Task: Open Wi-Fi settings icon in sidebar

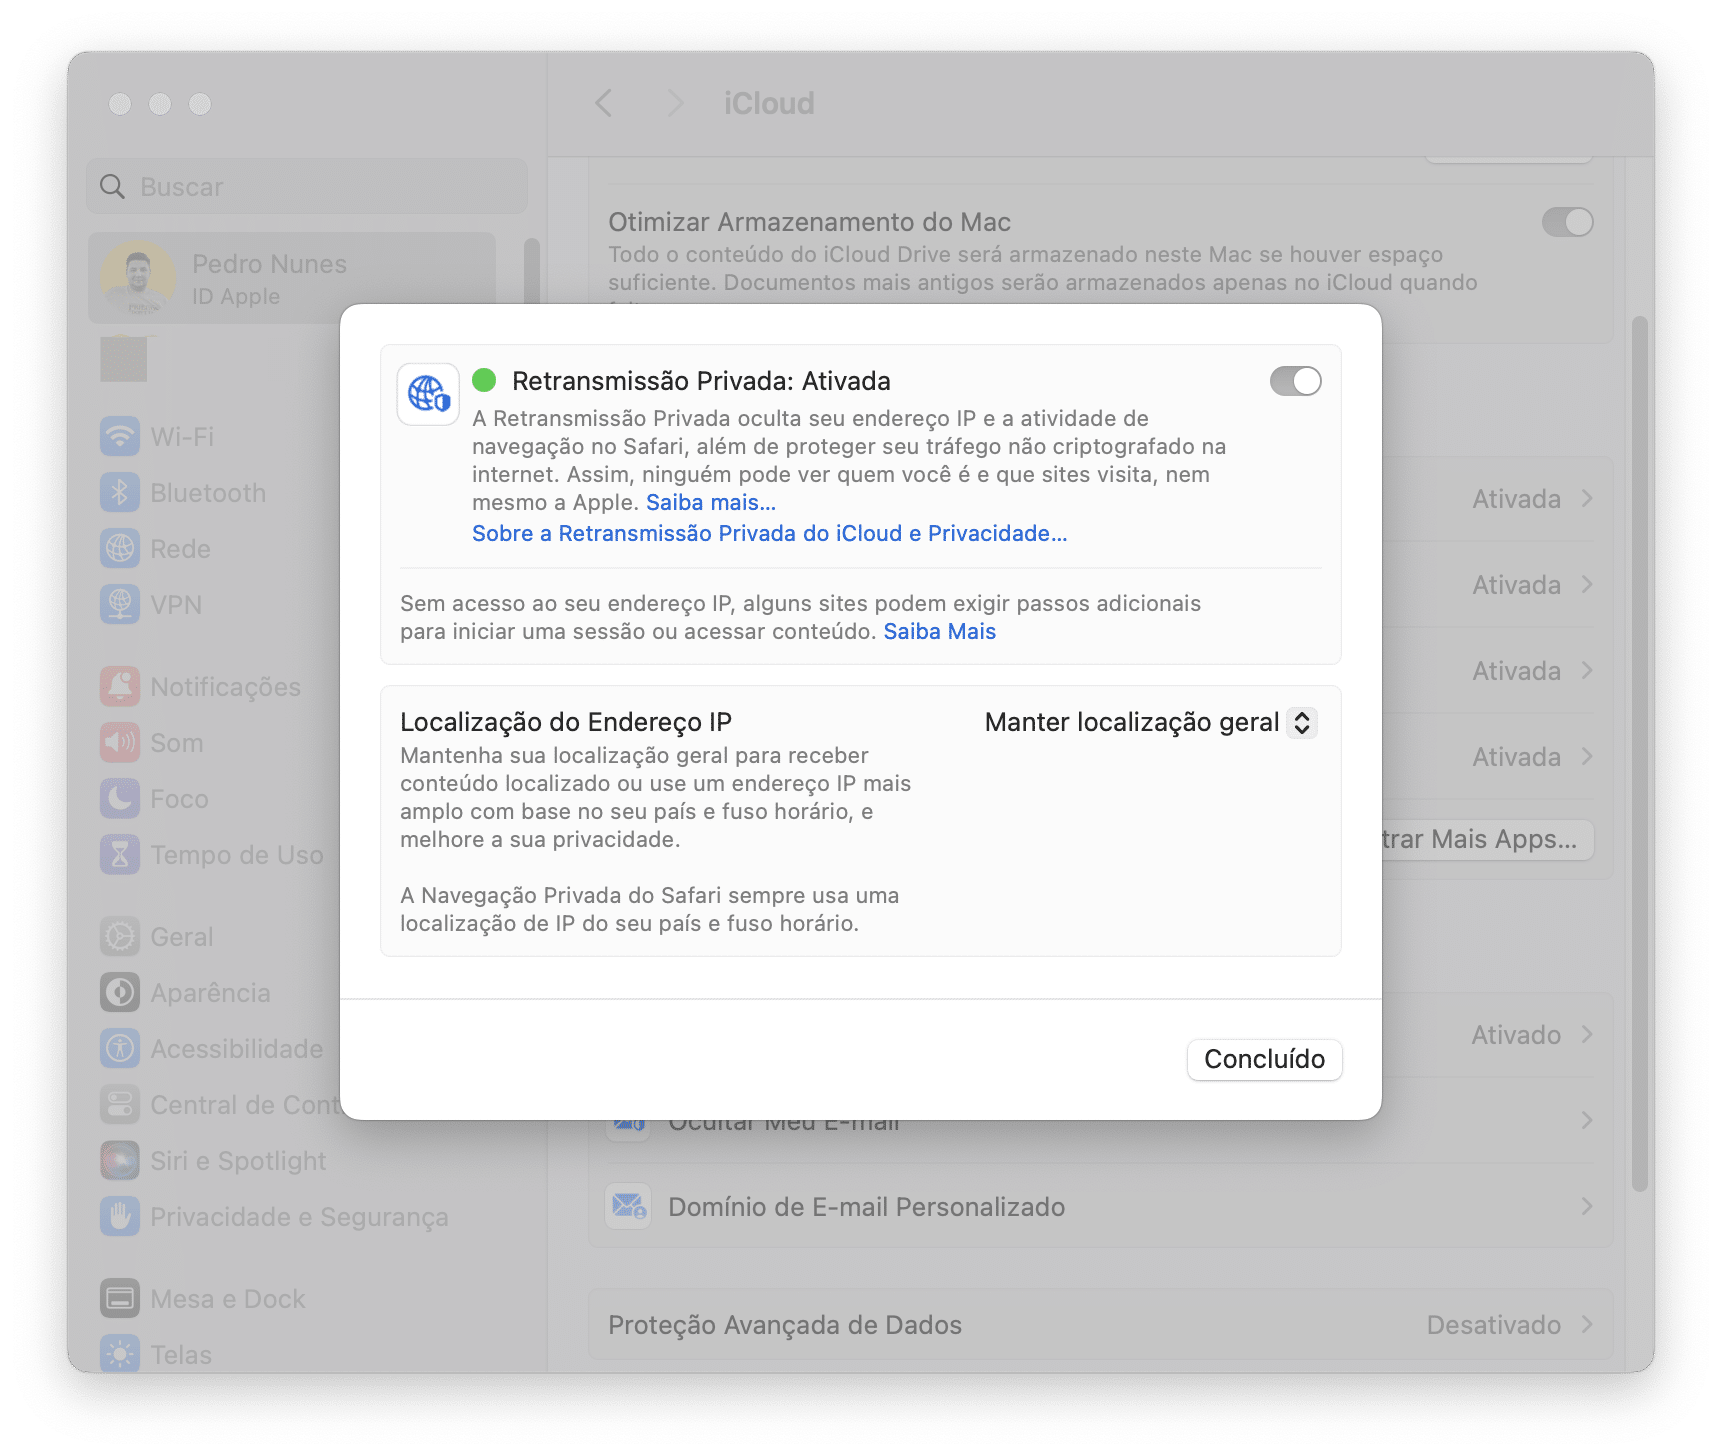Action: tap(120, 436)
